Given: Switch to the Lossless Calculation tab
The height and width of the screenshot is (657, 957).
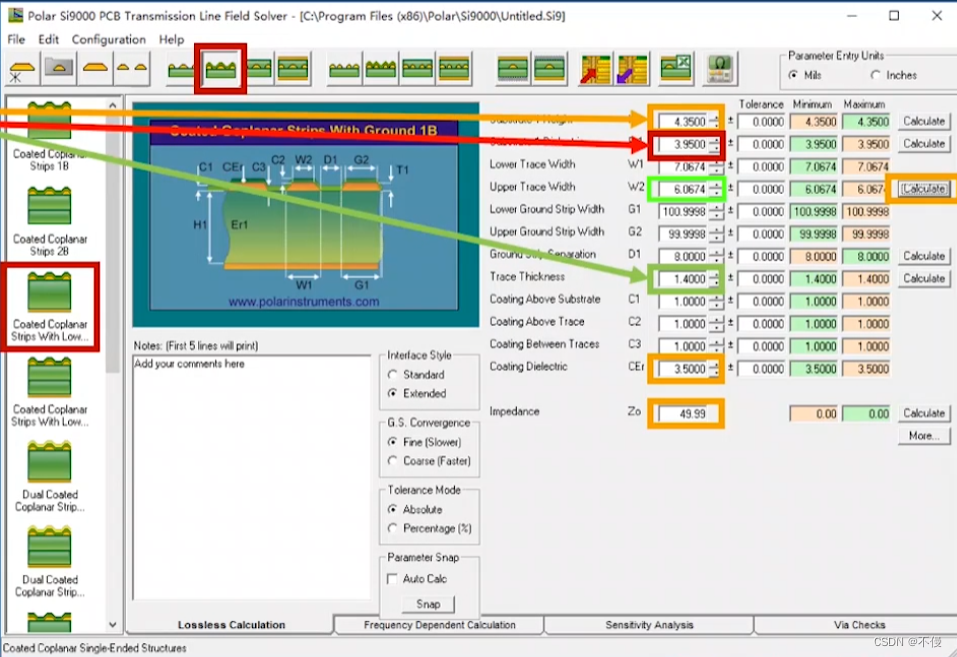Looking at the screenshot, I should (x=231, y=625).
